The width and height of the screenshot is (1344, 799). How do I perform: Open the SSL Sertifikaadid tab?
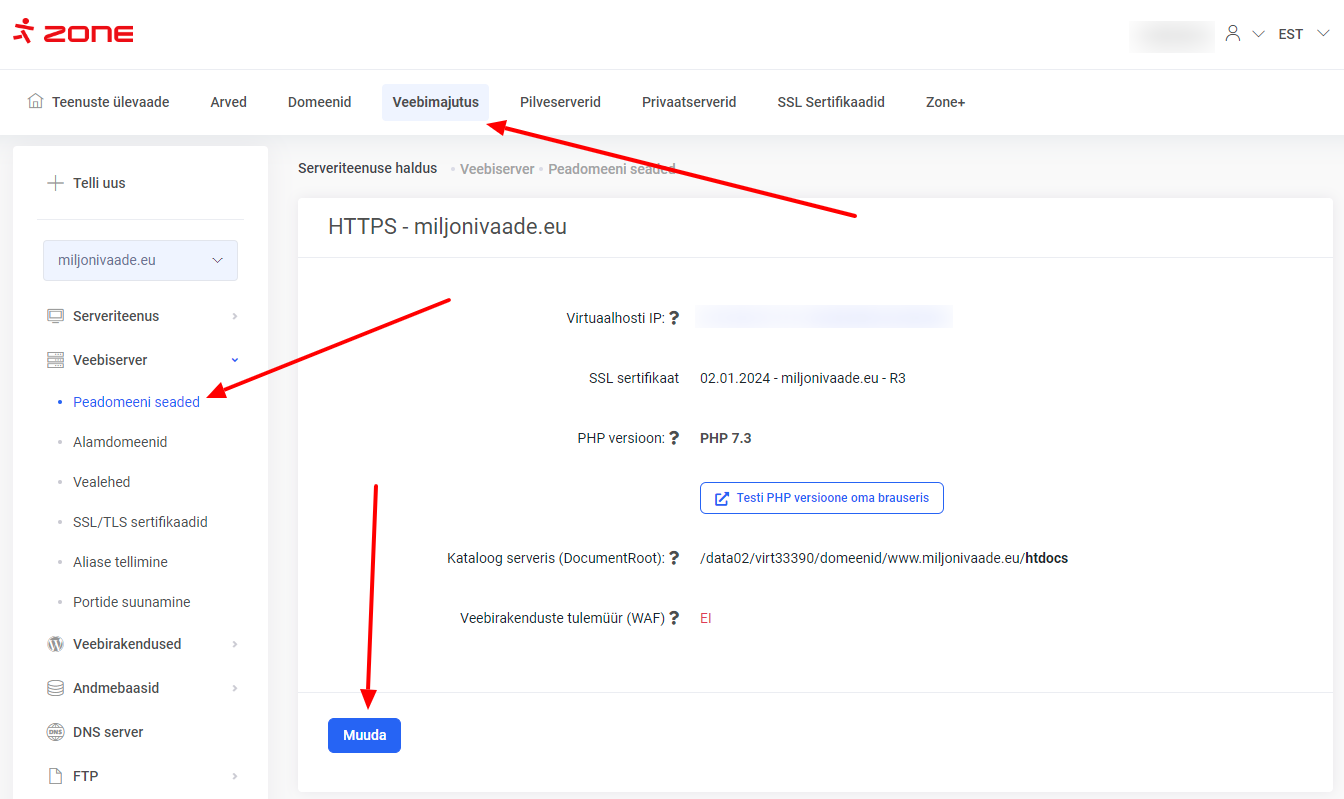tap(830, 102)
